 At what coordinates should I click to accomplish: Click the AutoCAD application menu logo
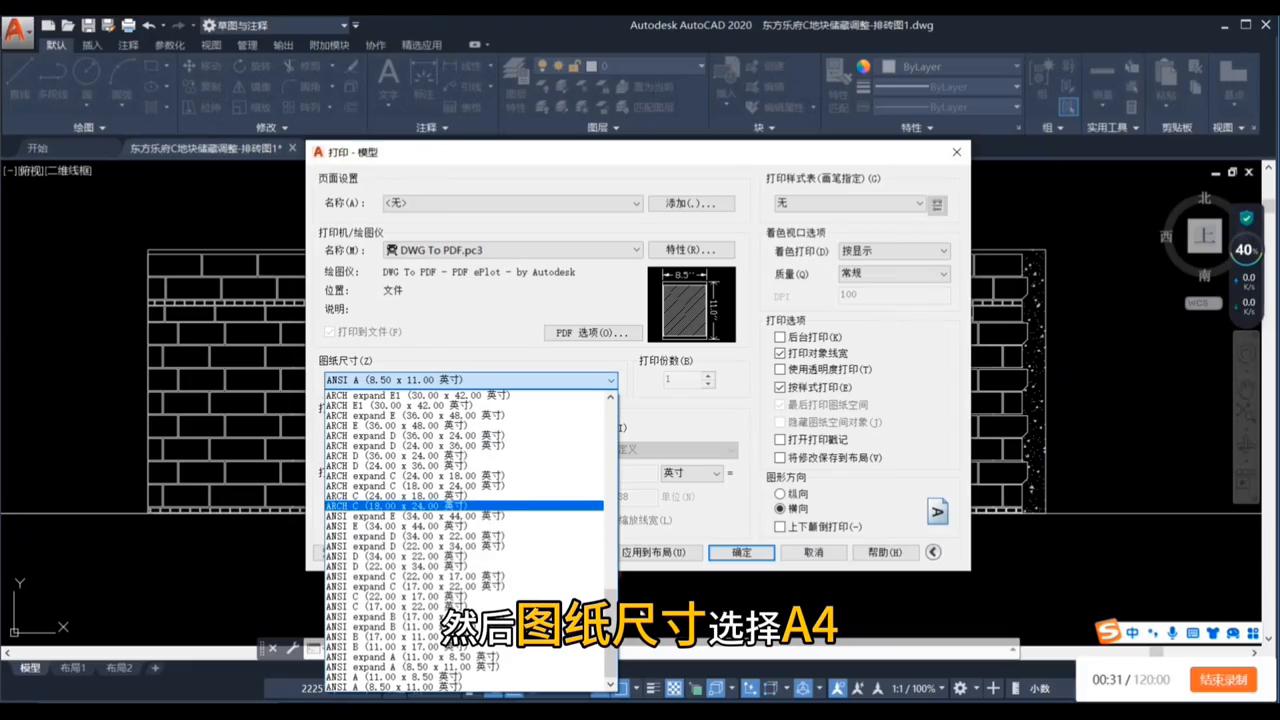click(17, 31)
